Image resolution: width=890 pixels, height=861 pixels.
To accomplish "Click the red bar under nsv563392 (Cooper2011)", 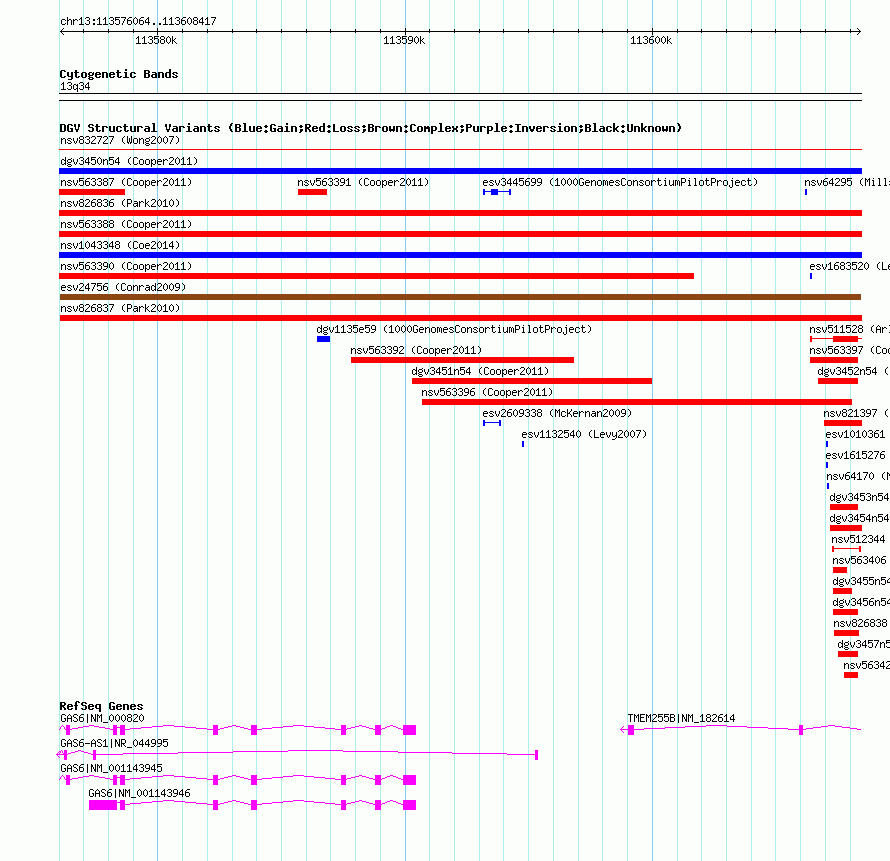I will (462, 360).
